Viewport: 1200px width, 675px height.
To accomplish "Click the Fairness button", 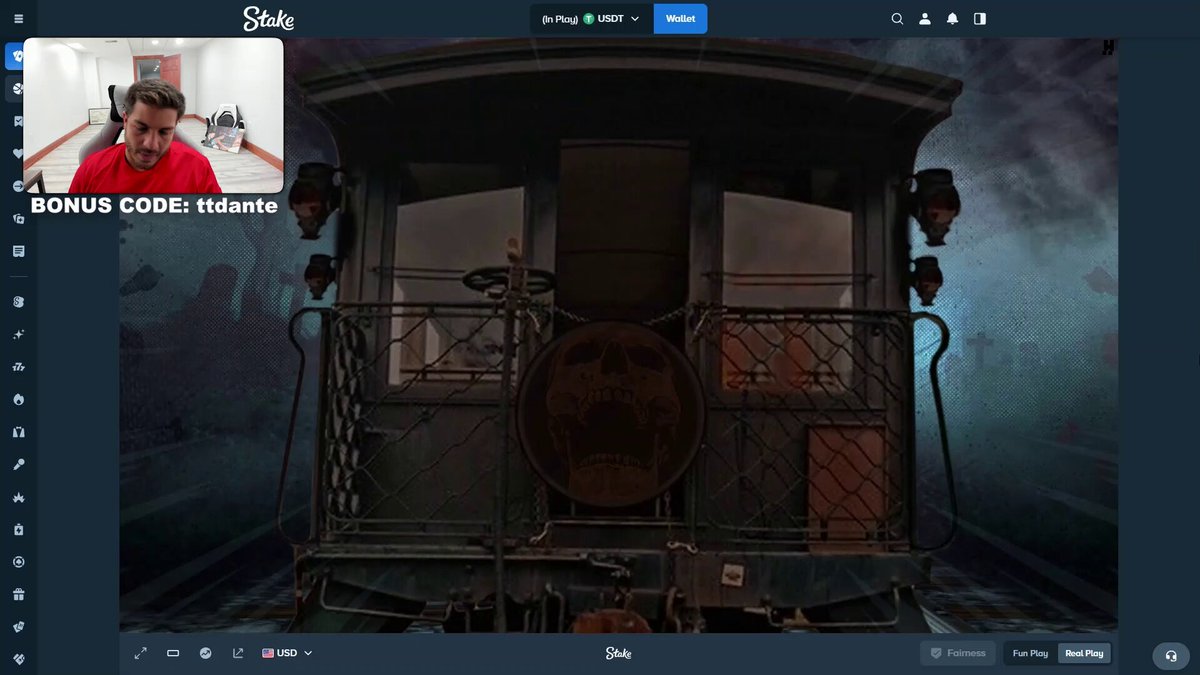I will click(x=958, y=653).
